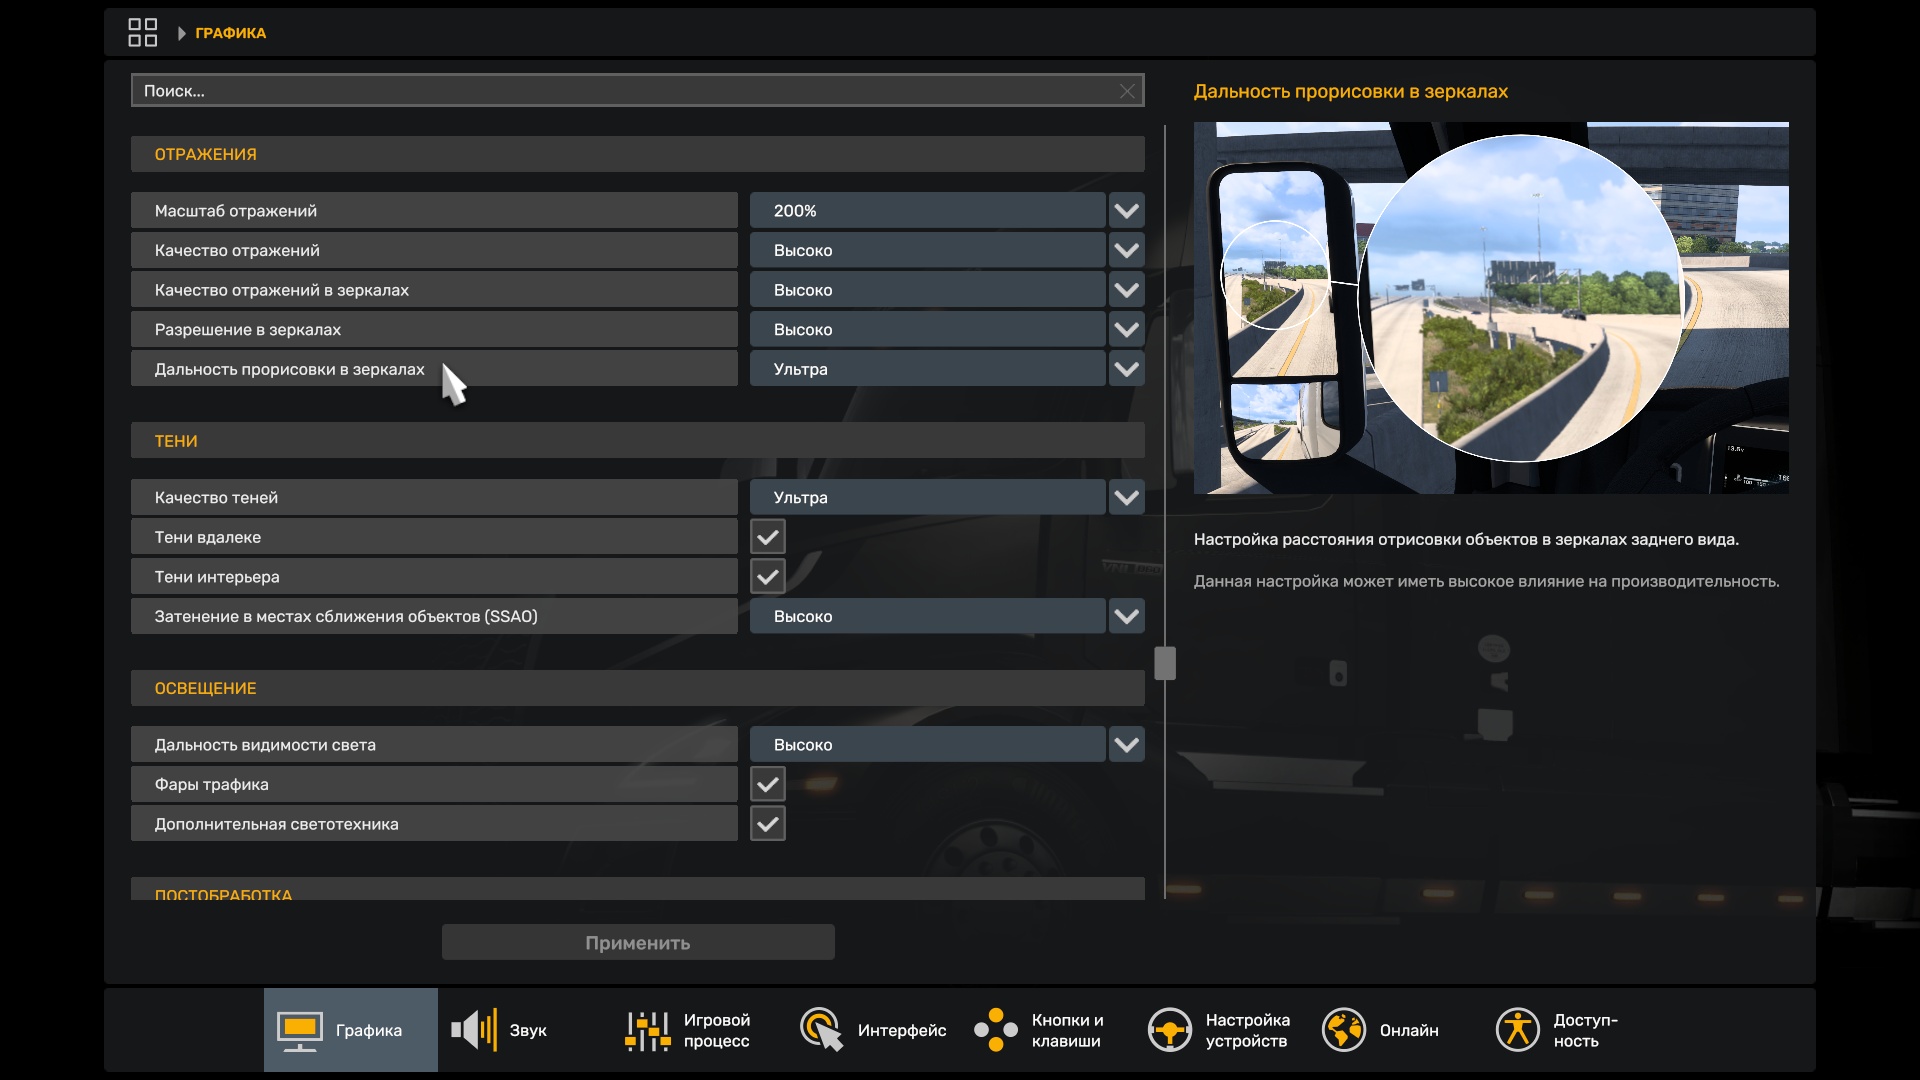The width and height of the screenshot is (1920, 1080).
Task: Click the Графика monitor icon
Action: (299, 1031)
